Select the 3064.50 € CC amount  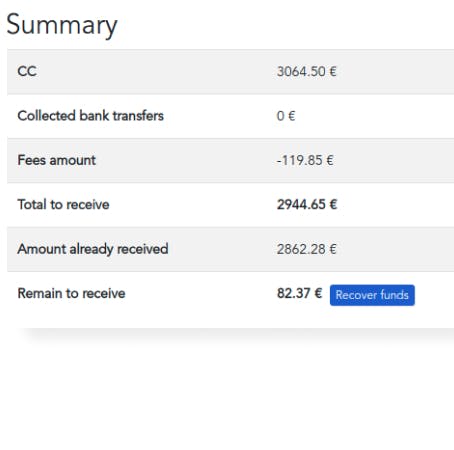tap(307, 71)
